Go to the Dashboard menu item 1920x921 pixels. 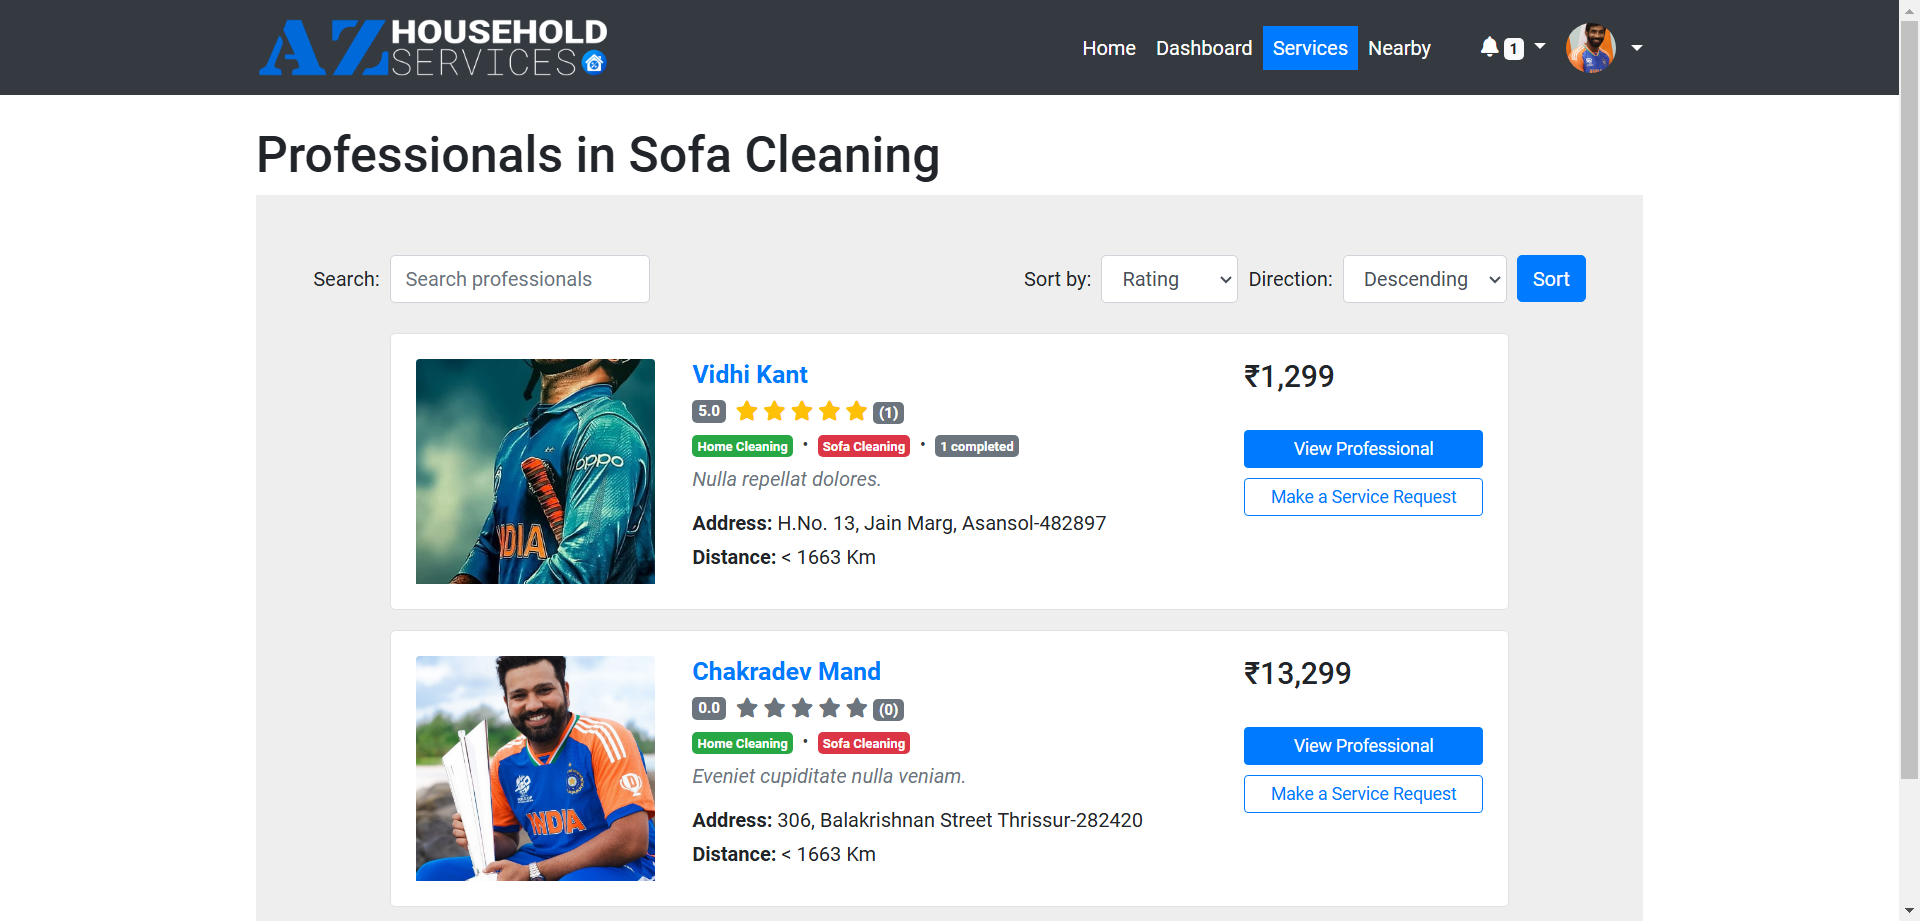[x=1203, y=48]
